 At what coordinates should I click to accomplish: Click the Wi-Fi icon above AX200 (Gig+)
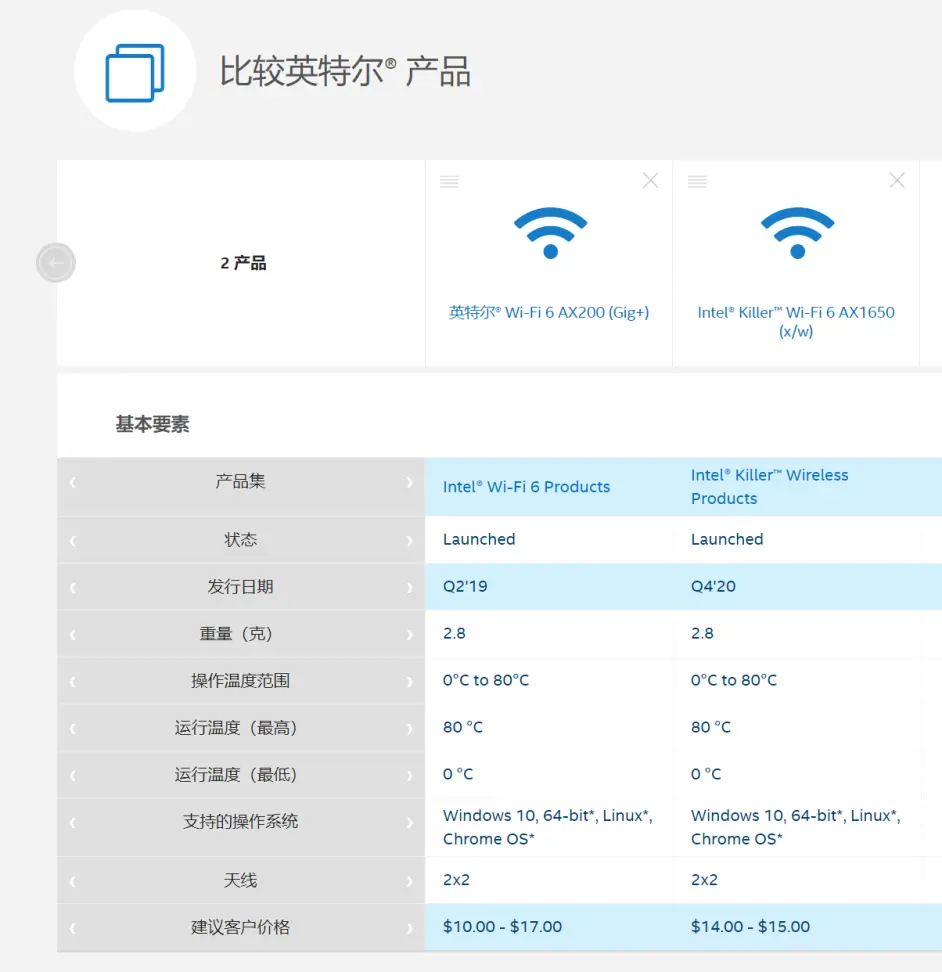[550, 233]
